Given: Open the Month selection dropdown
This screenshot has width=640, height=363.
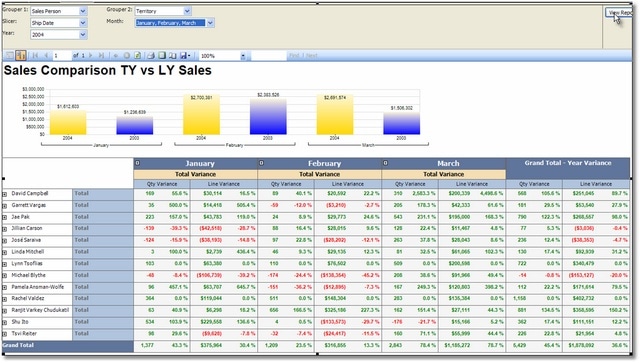Looking at the screenshot, I should [x=210, y=23].
